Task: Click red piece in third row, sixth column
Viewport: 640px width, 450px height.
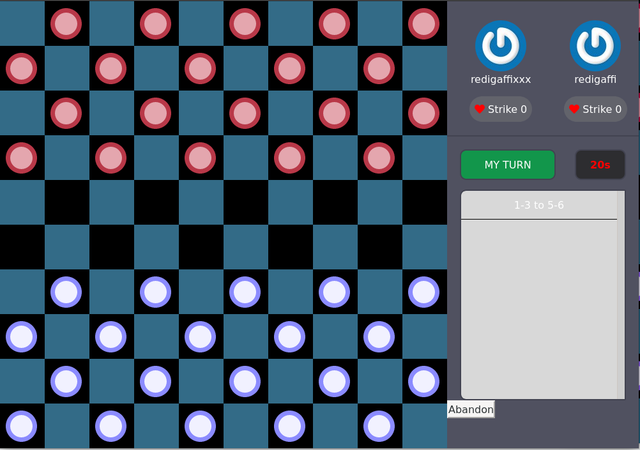Action: pyautogui.click(x=245, y=113)
